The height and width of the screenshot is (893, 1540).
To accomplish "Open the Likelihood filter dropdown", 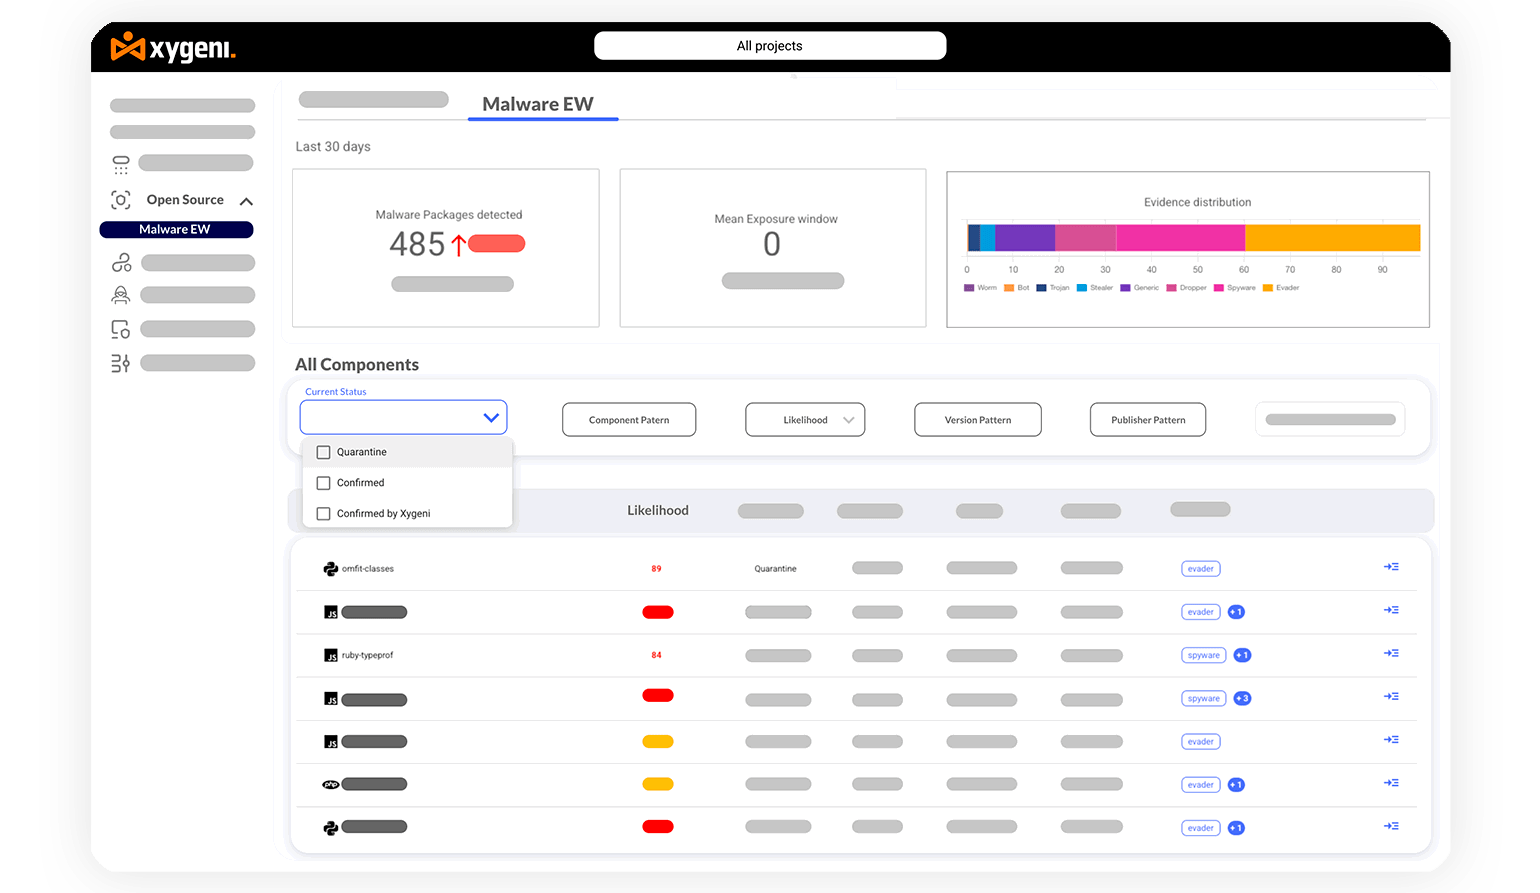I will (805, 420).
